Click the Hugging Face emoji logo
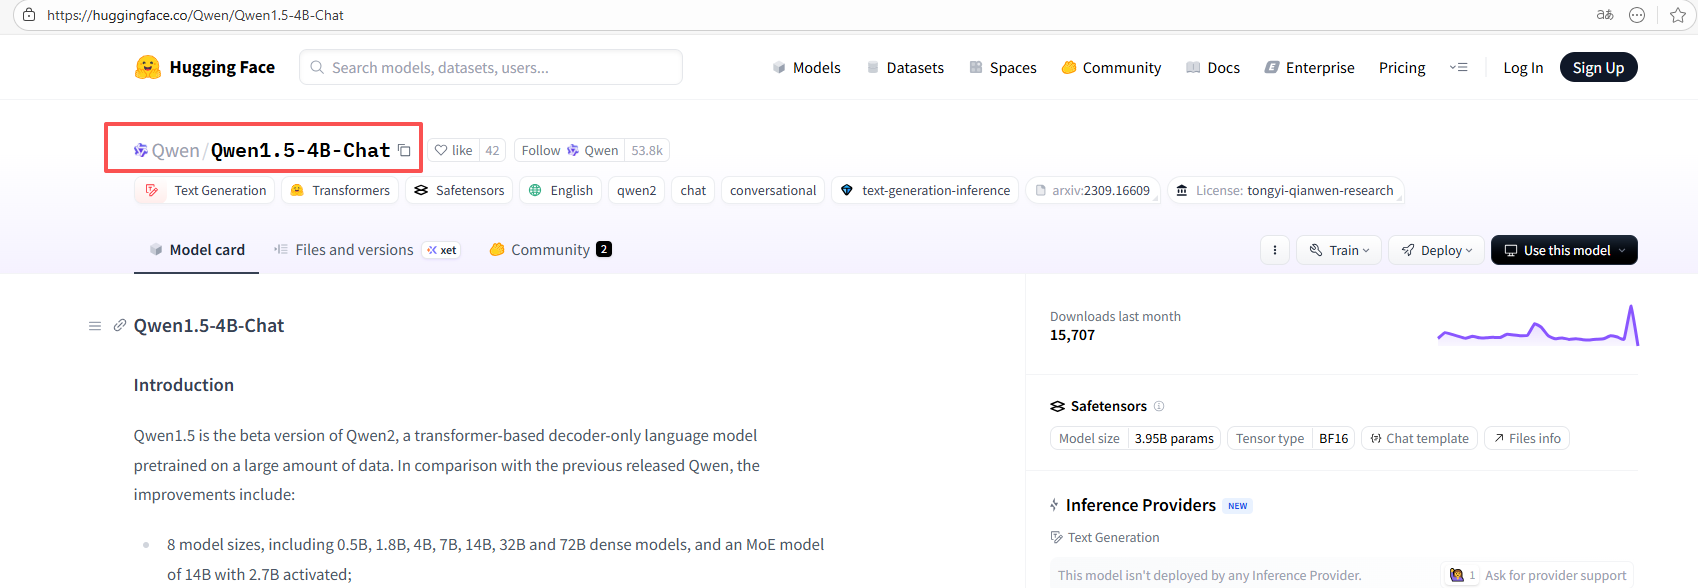 [x=148, y=67]
